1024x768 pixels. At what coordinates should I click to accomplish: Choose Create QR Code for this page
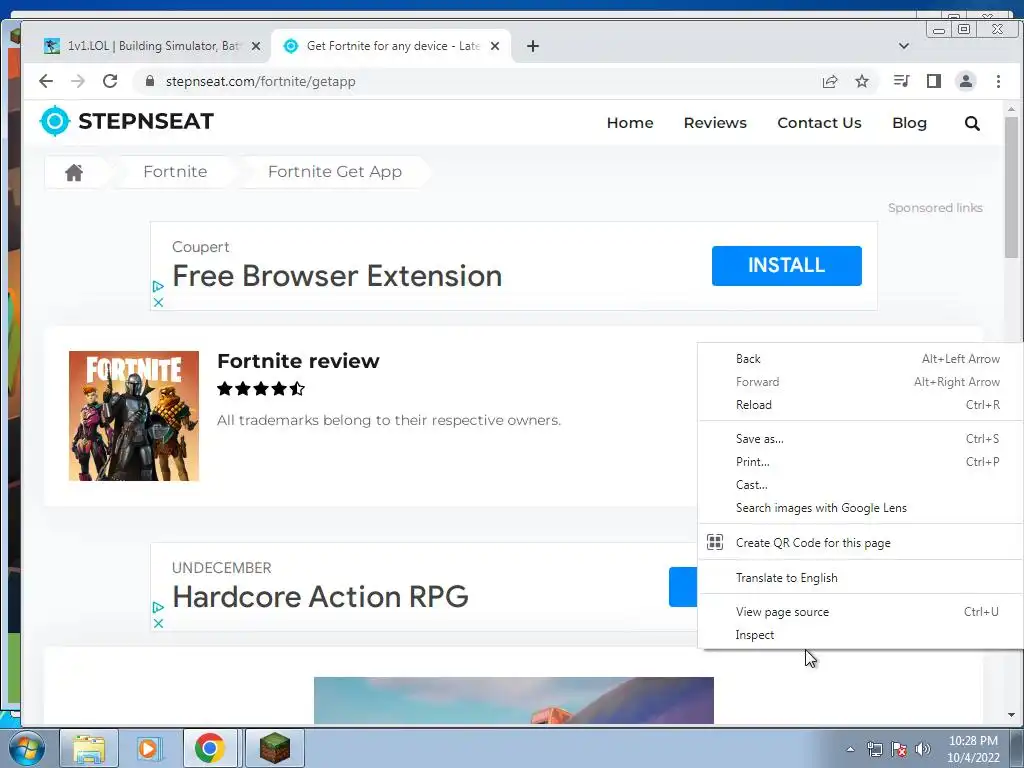point(860,542)
